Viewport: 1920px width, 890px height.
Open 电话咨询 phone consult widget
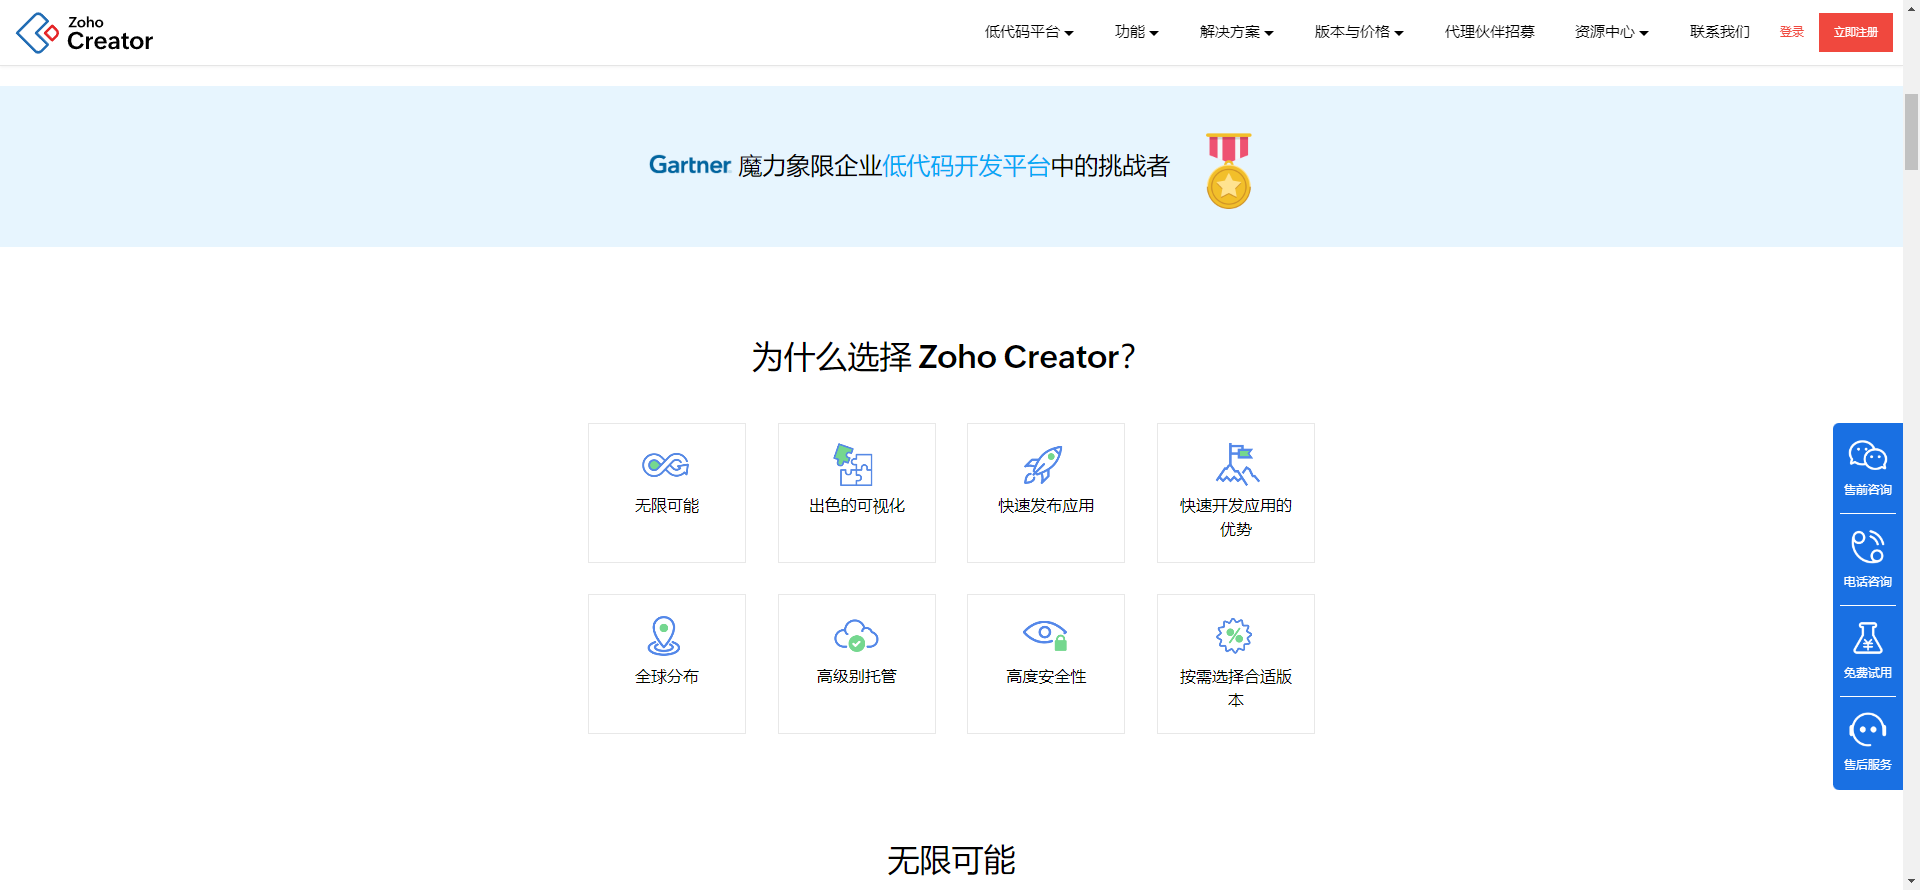pyautogui.click(x=1868, y=560)
